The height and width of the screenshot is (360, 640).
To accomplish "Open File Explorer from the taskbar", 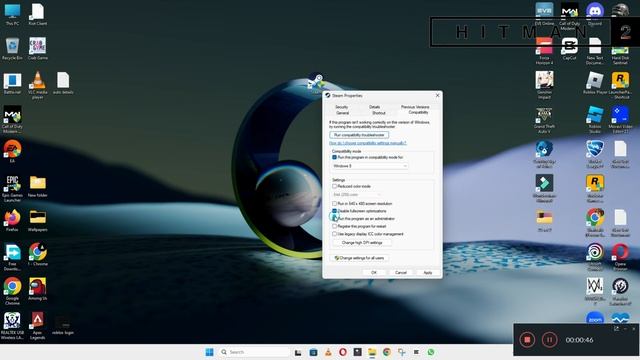I will pos(372,352).
